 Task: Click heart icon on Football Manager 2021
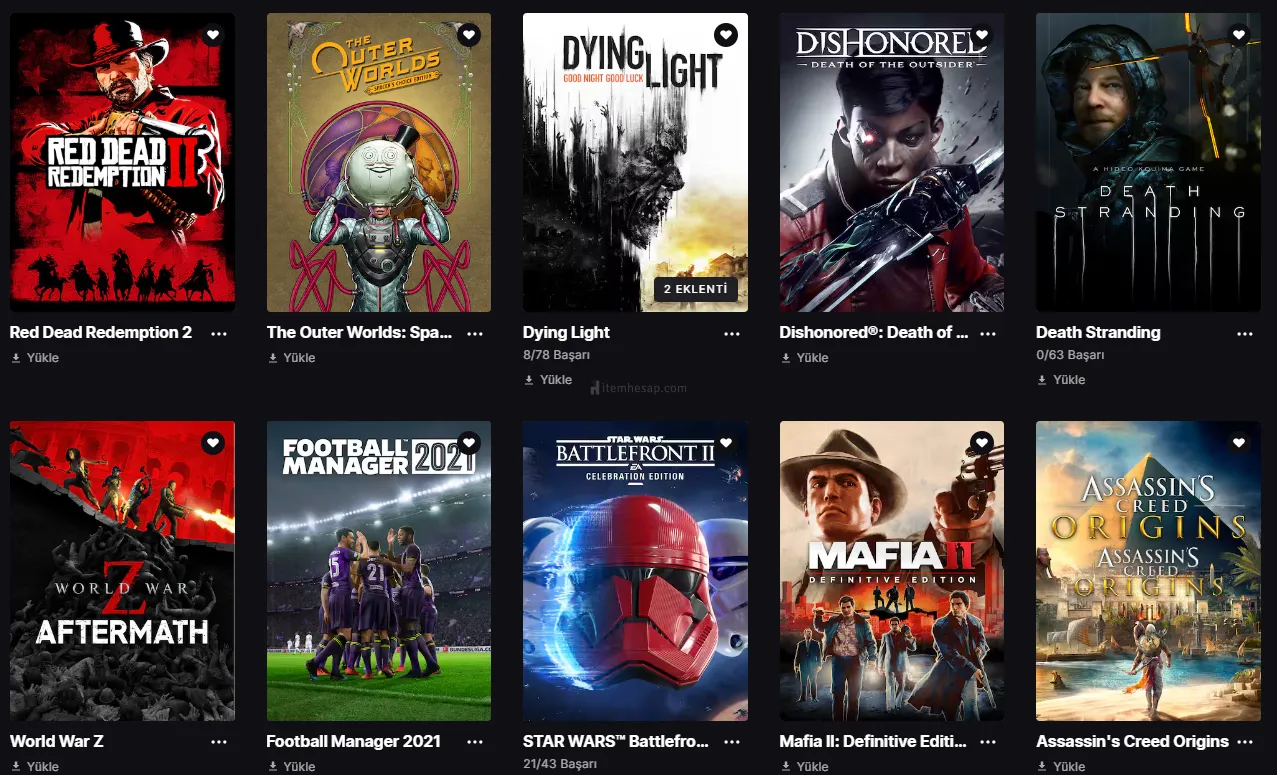[469, 443]
